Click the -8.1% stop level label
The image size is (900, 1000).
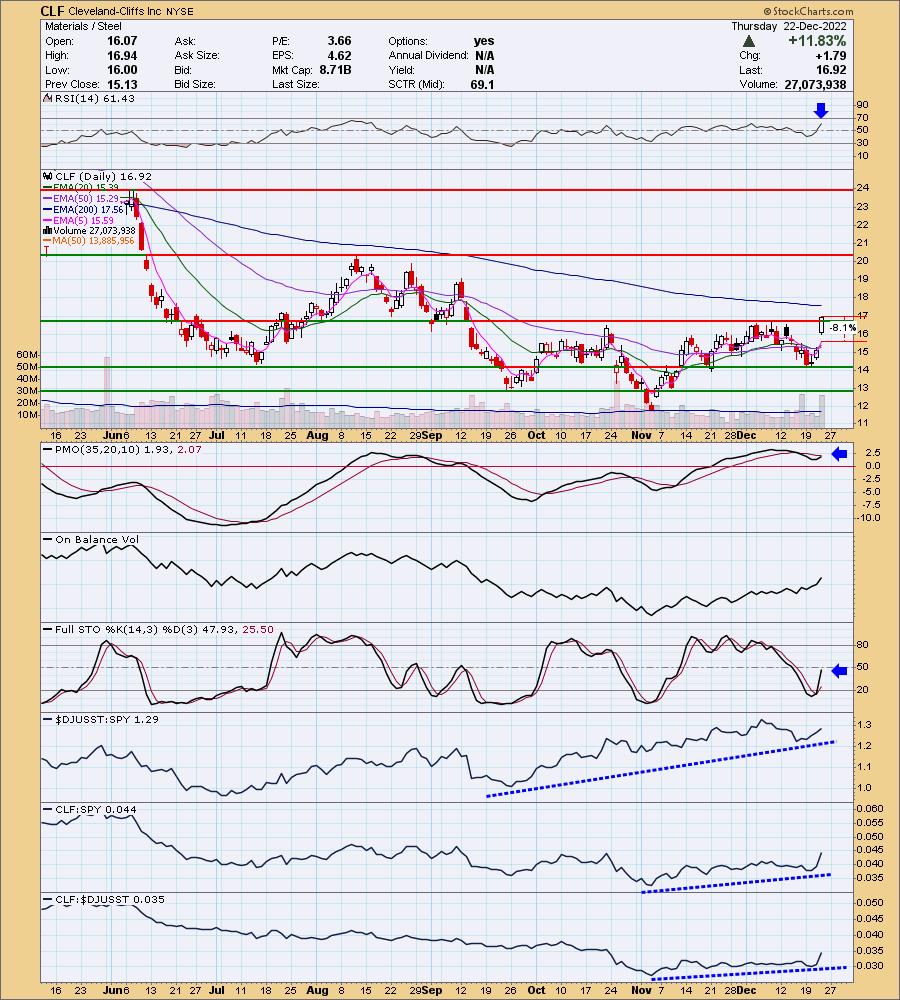843,328
